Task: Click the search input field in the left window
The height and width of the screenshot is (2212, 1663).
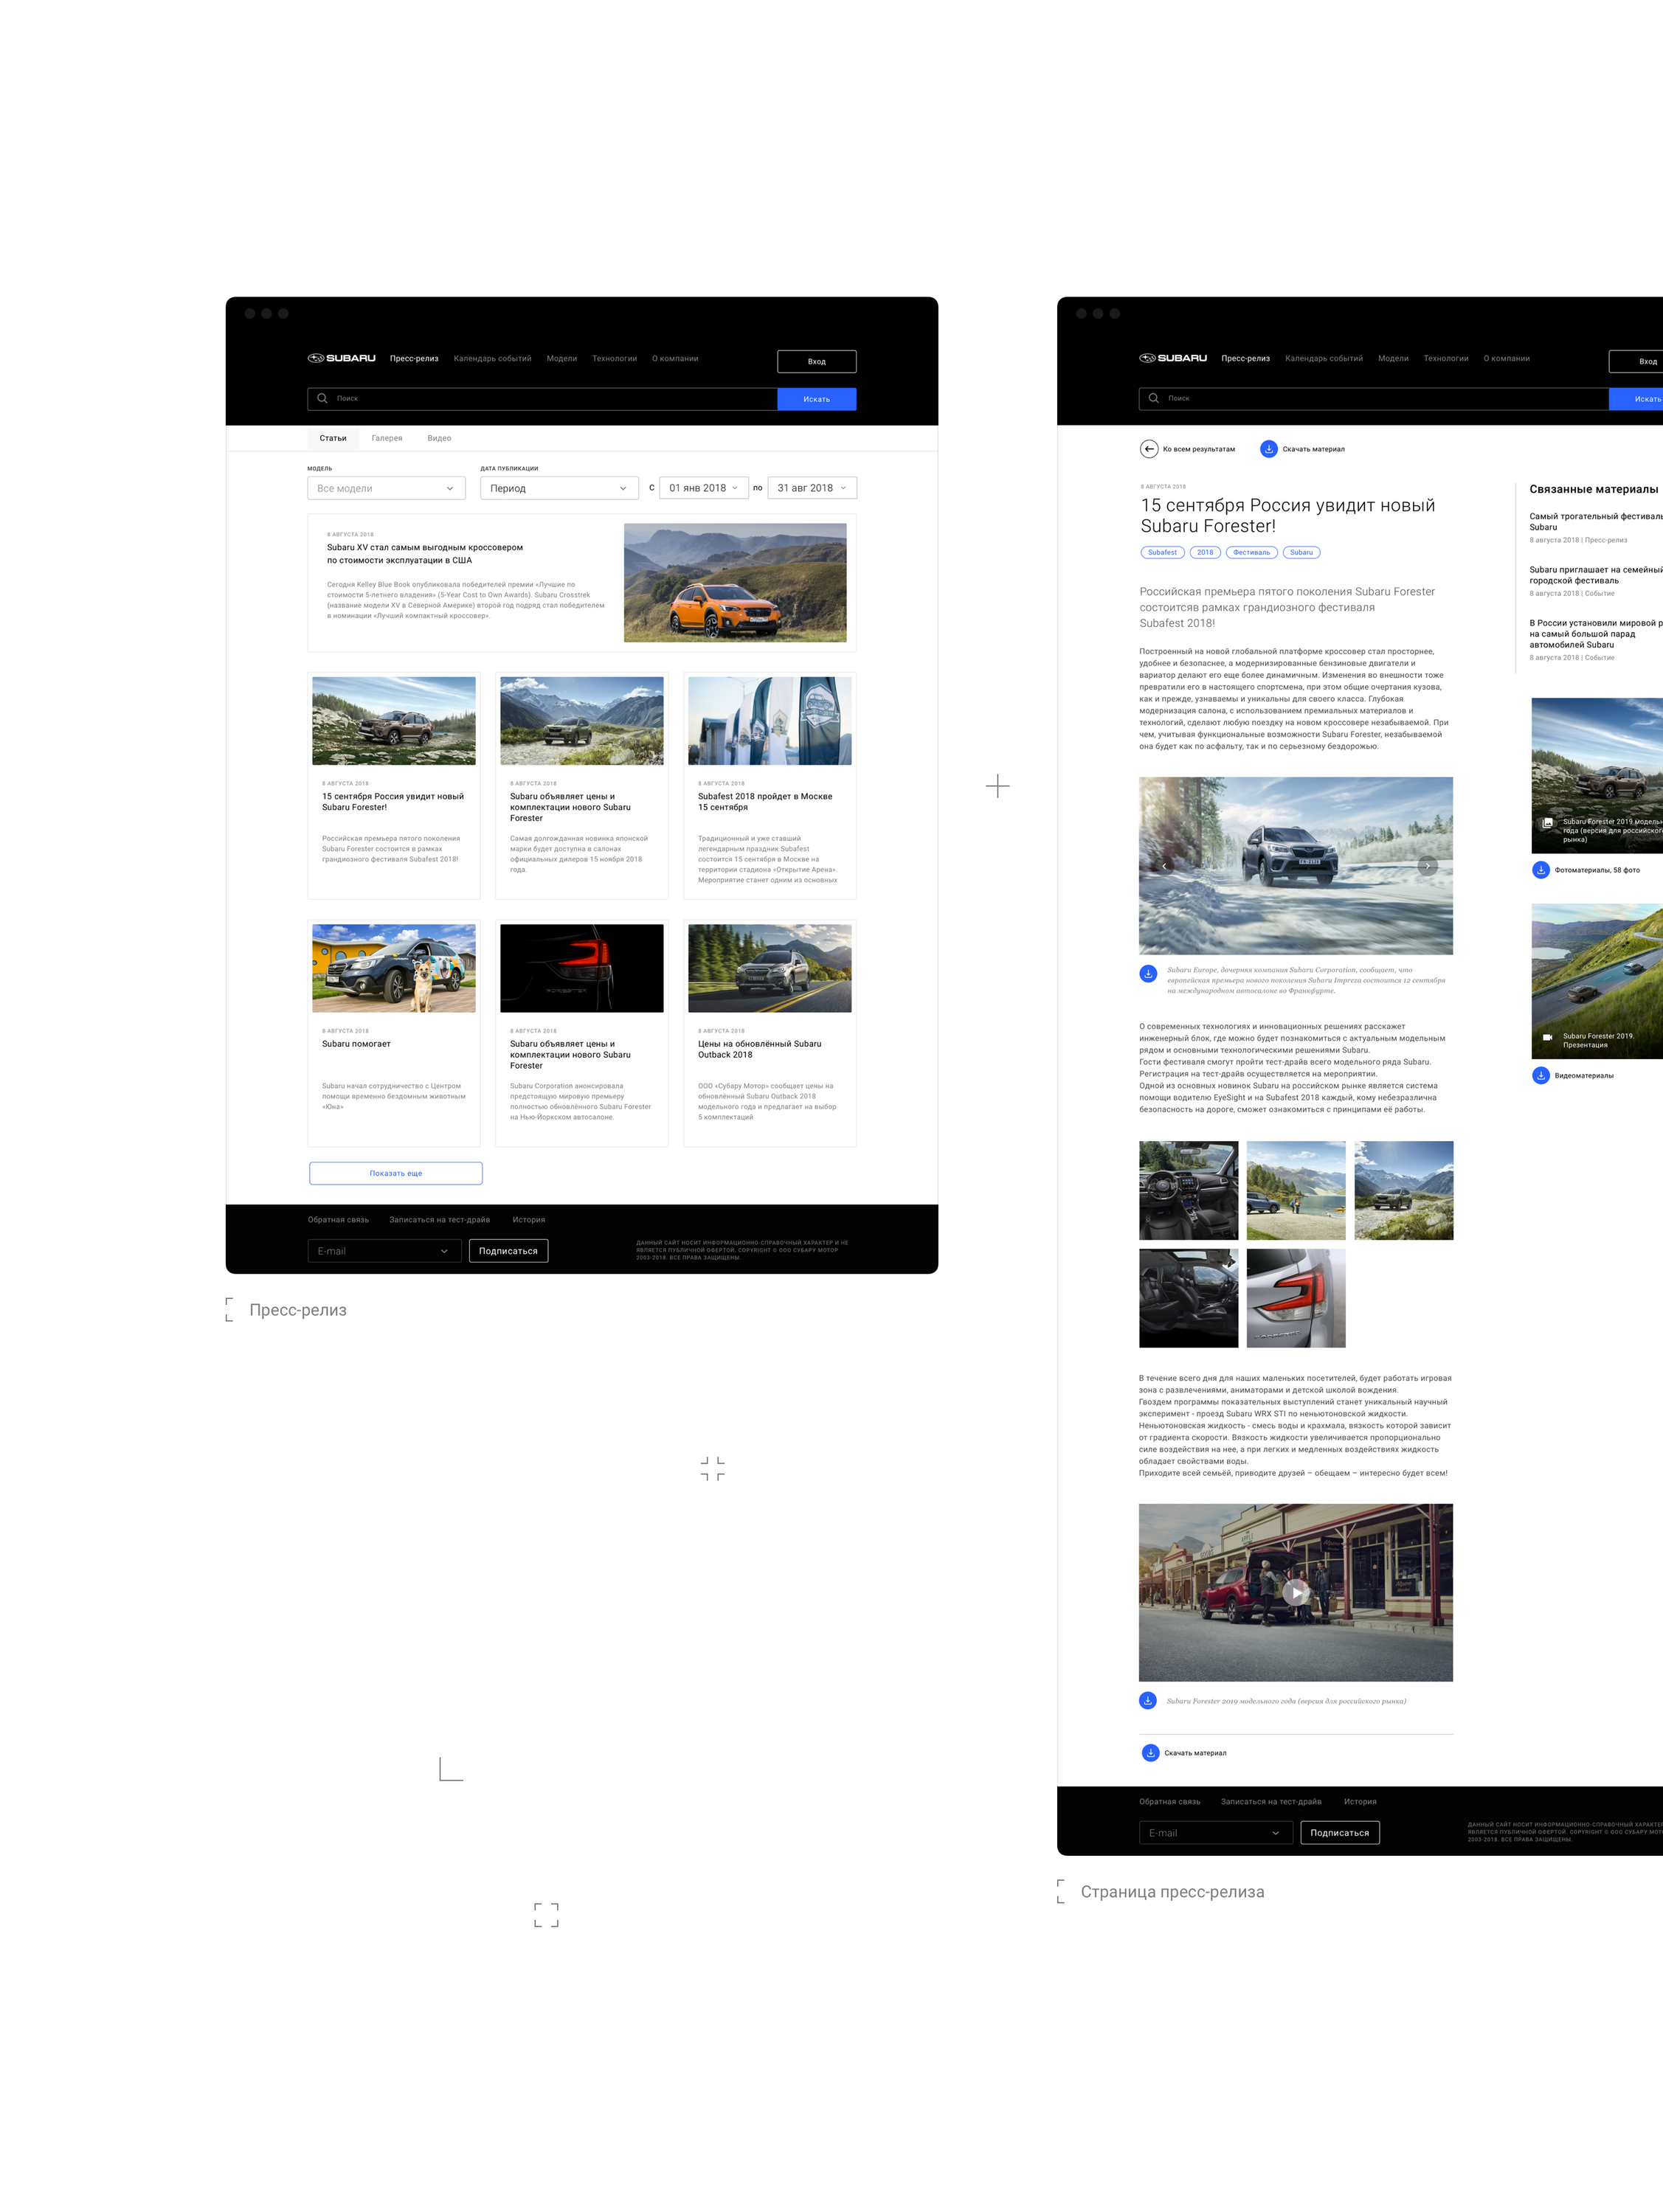Action: (x=542, y=399)
